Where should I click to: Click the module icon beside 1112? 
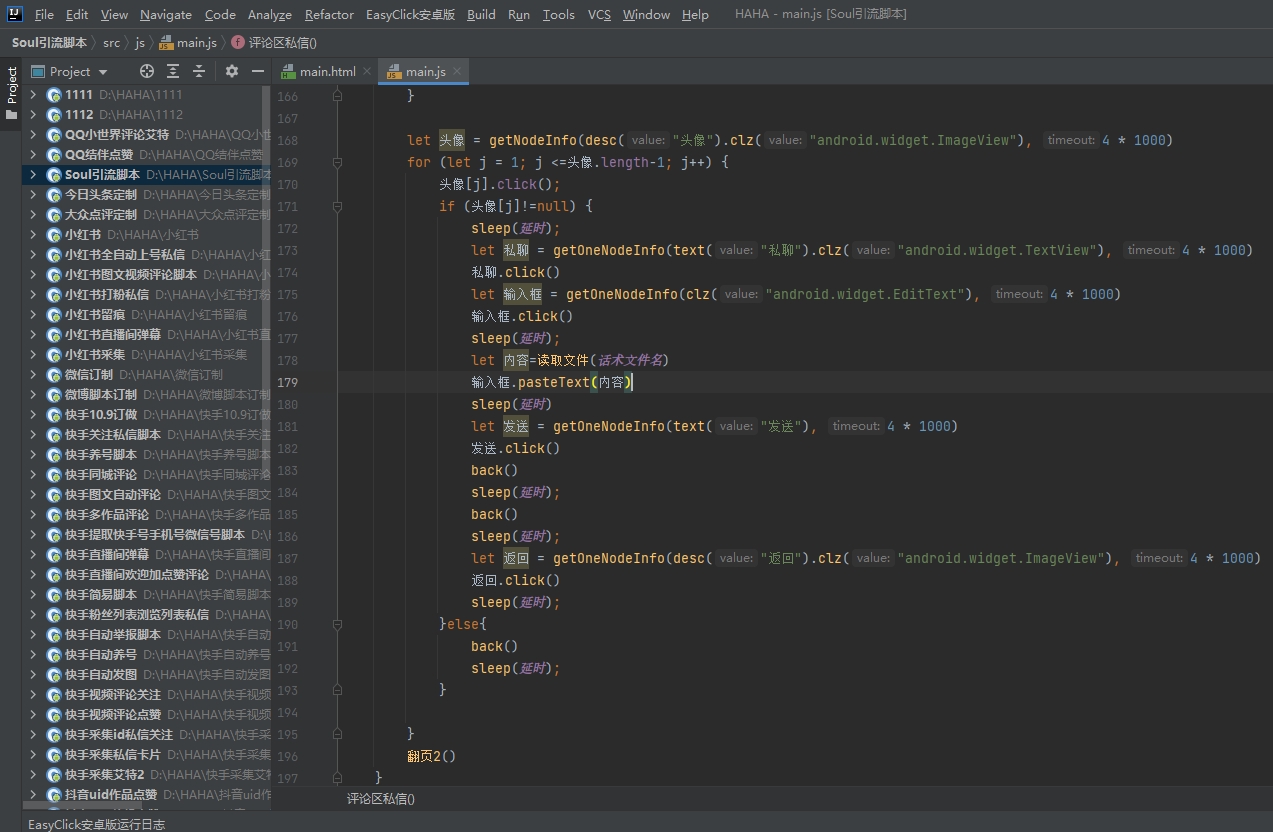coord(54,115)
